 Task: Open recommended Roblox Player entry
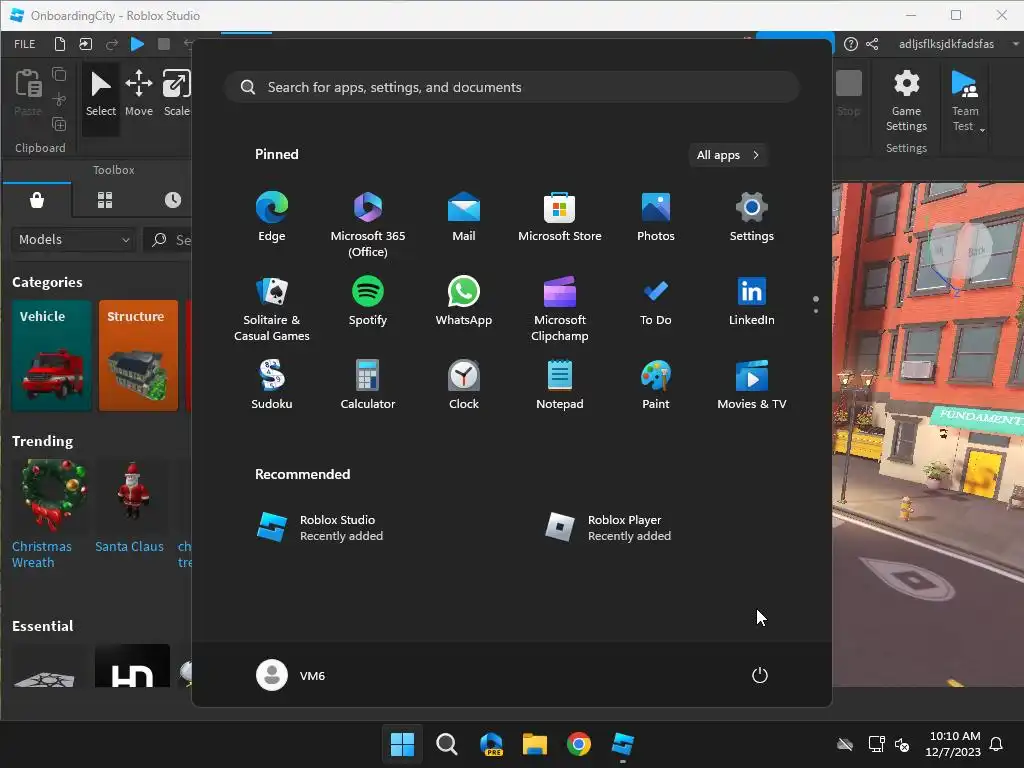pyautogui.click(x=609, y=528)
